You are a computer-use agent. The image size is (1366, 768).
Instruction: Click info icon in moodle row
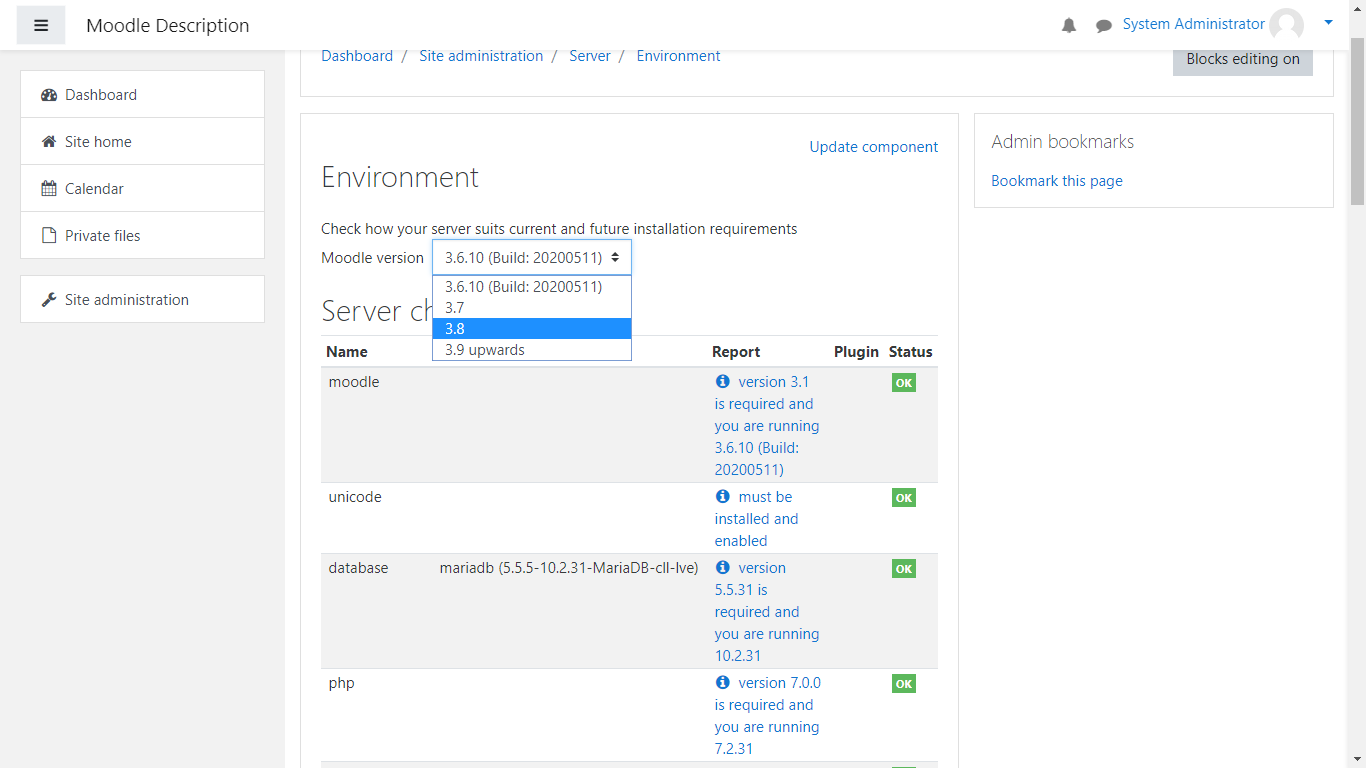click(x=723, y=382)
